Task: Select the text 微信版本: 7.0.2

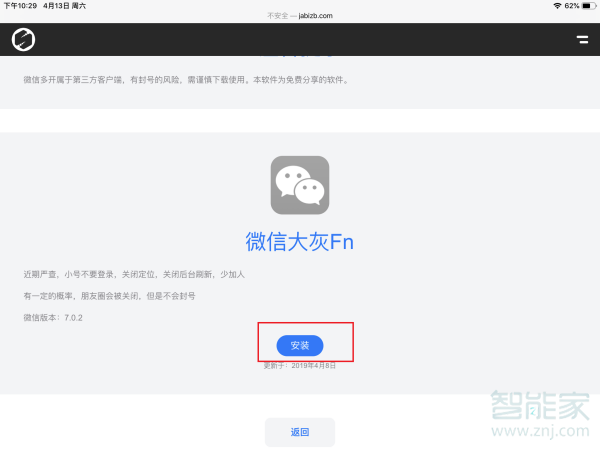Action: pos(53,318)
